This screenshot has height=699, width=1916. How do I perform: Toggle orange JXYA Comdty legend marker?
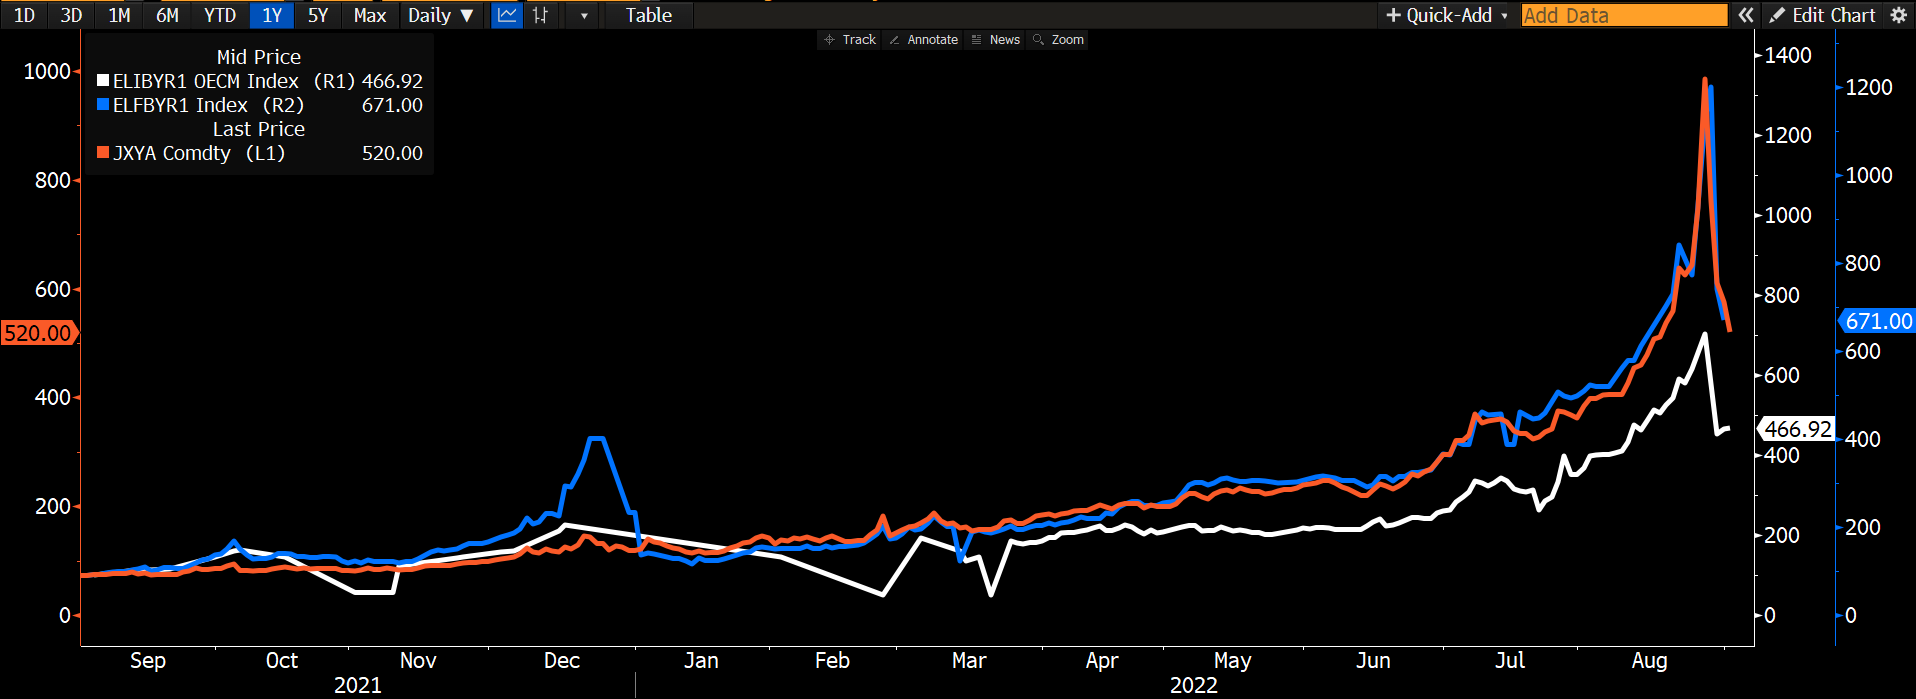pyautogui.click(x=103, y=153)
